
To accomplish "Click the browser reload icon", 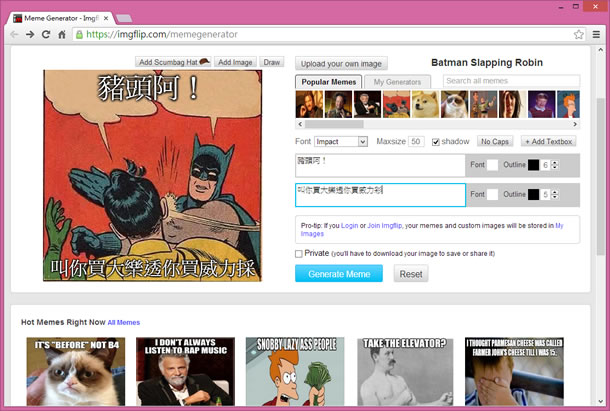I will click(x=46, y=34).
